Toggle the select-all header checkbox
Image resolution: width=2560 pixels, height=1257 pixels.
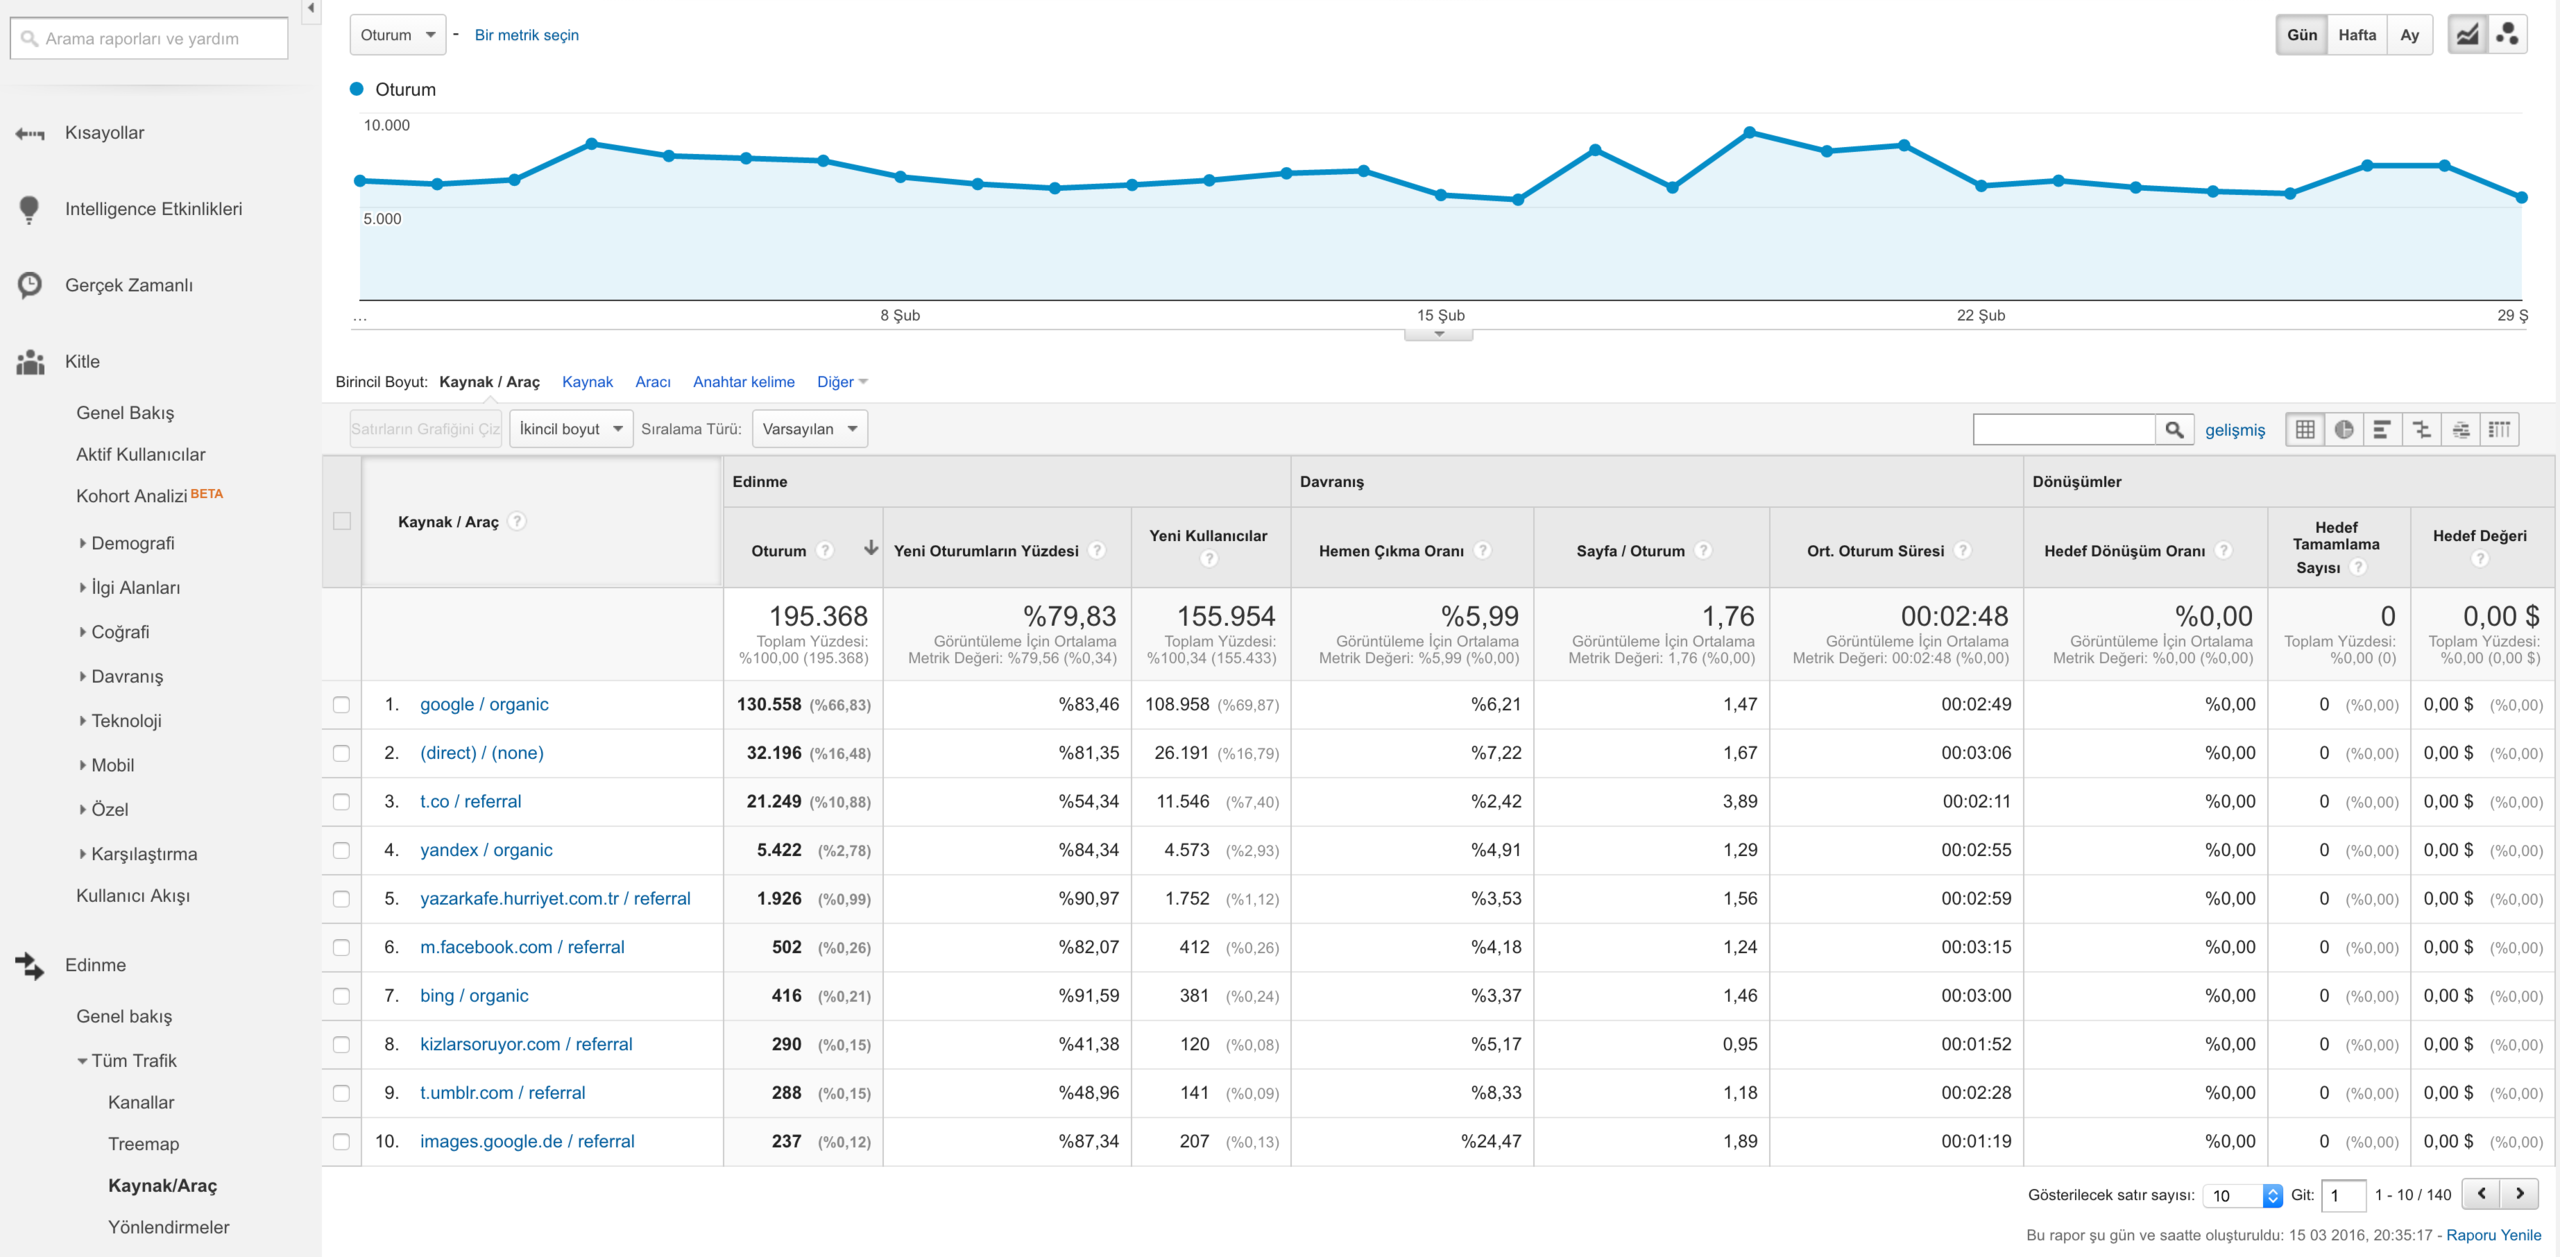pos(342,521)
